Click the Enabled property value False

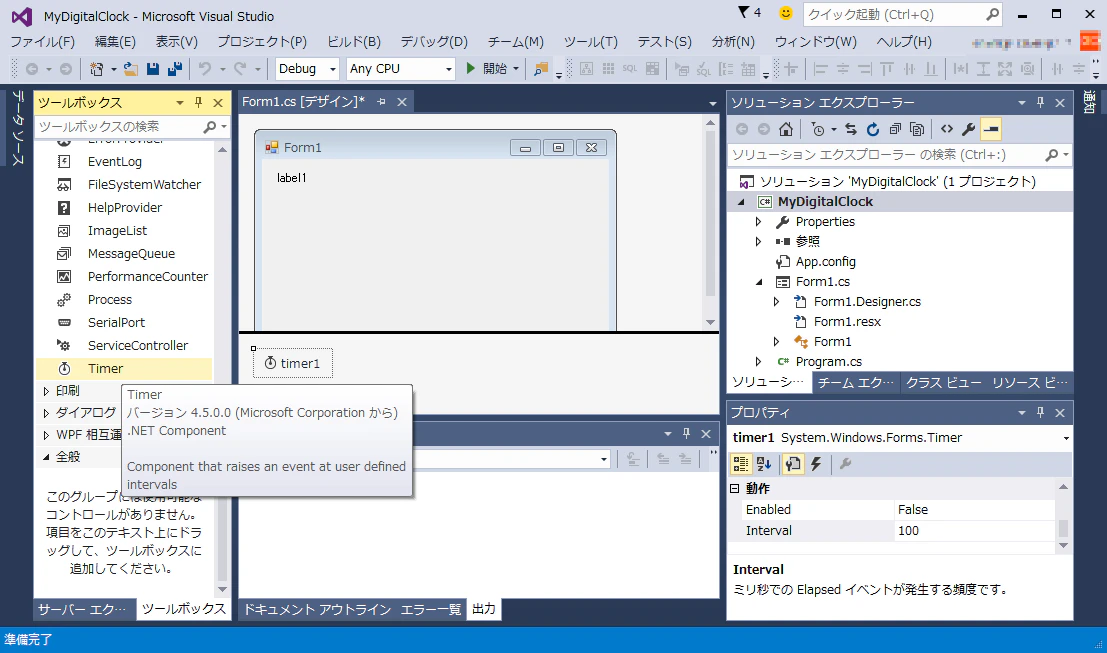point(974,510)
